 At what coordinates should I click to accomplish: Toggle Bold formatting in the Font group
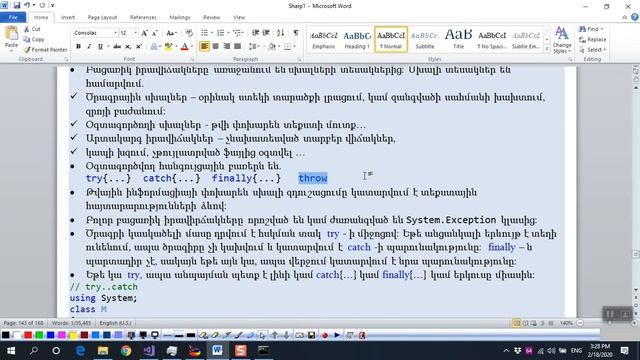(78, 47)
